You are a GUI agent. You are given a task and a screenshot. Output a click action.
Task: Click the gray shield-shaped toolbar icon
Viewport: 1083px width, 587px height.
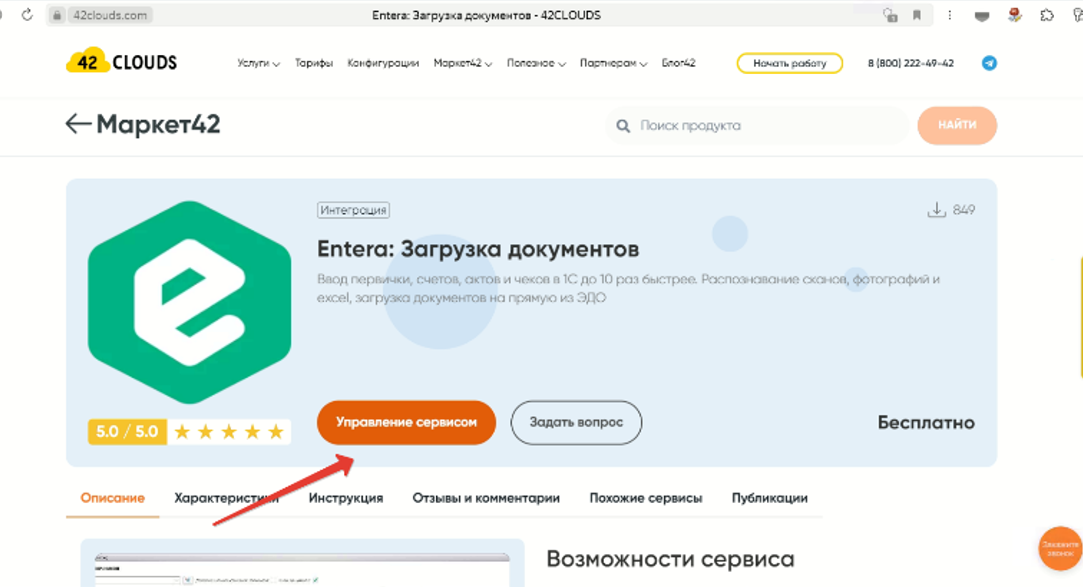point(981,16)
